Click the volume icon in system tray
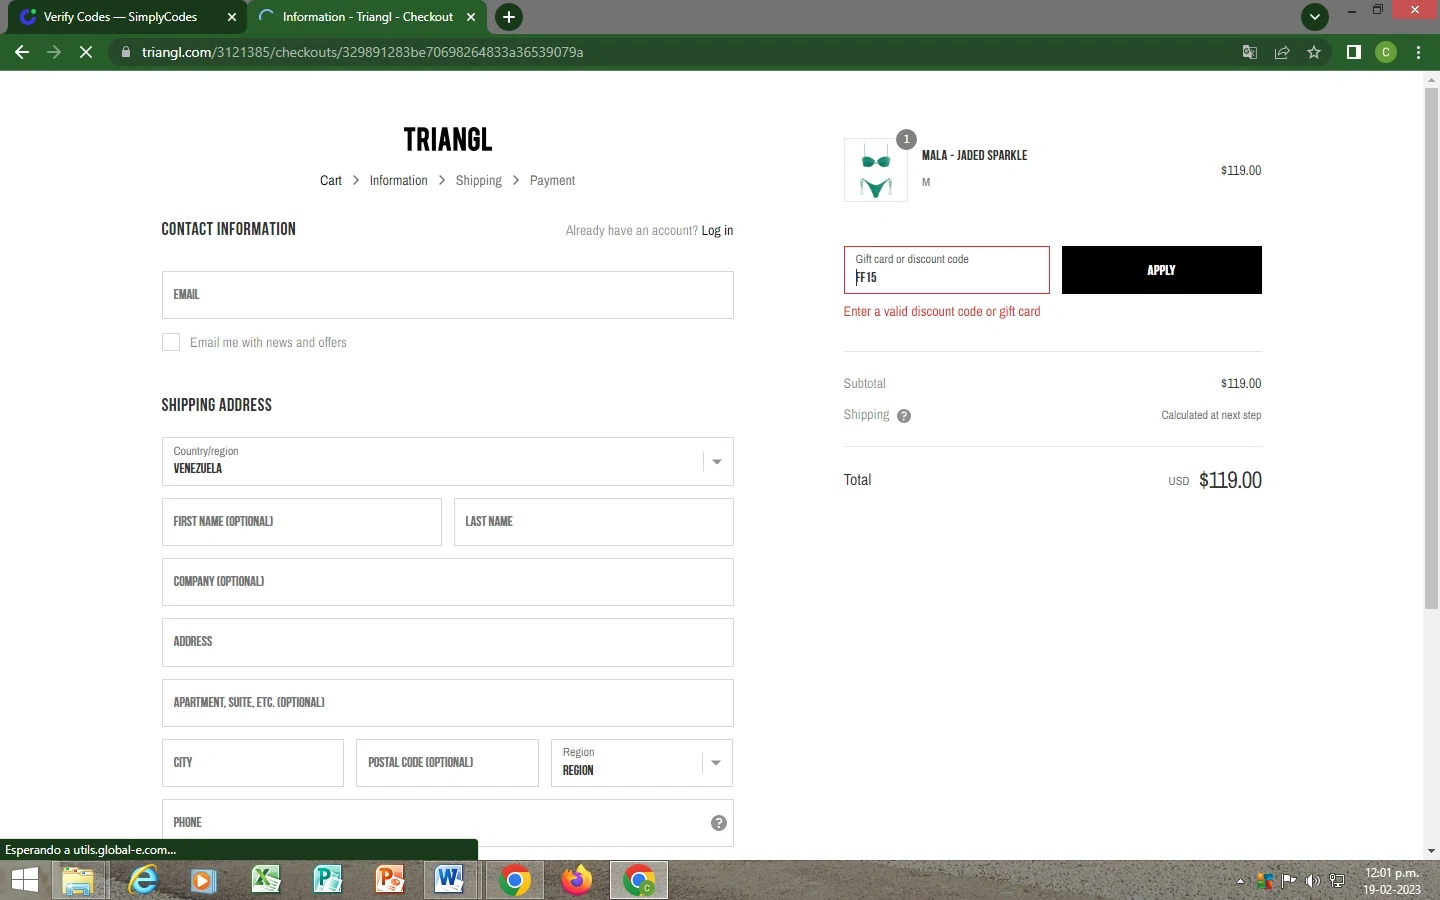The width and height of the screenshot is (1440, 900). [x=1313, y=881]
